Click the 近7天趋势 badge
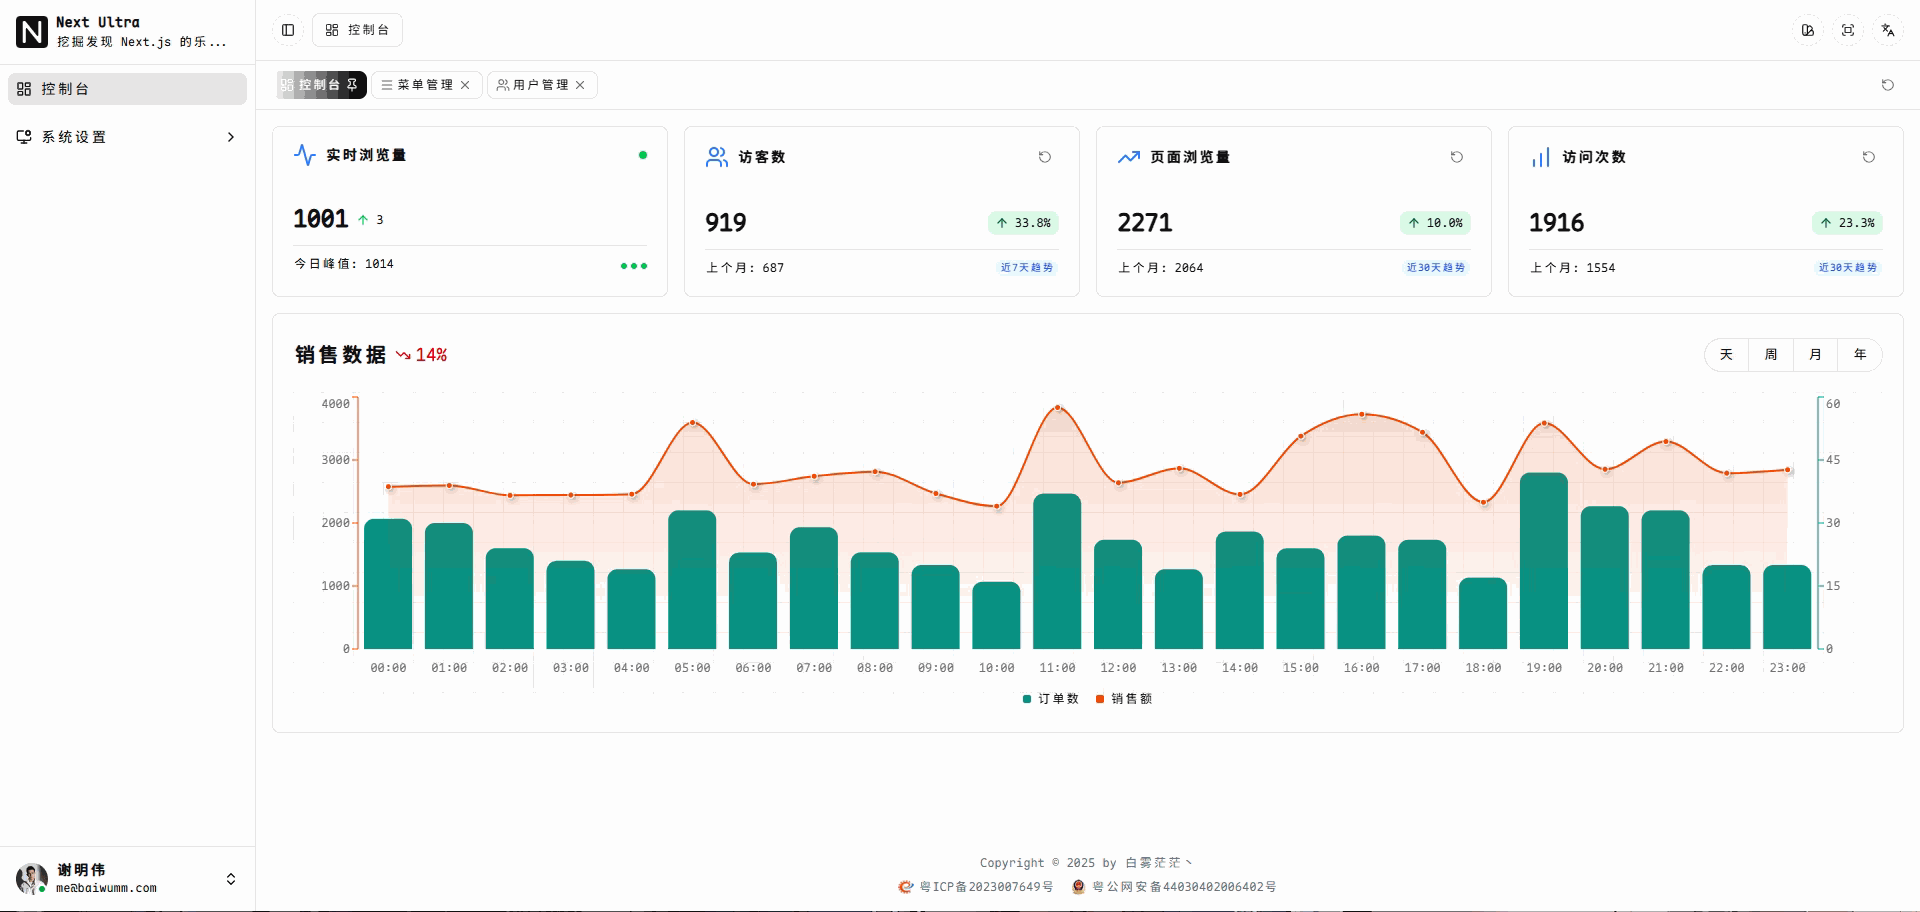This screenshot has height=912, width=1920. point(1027,268)
